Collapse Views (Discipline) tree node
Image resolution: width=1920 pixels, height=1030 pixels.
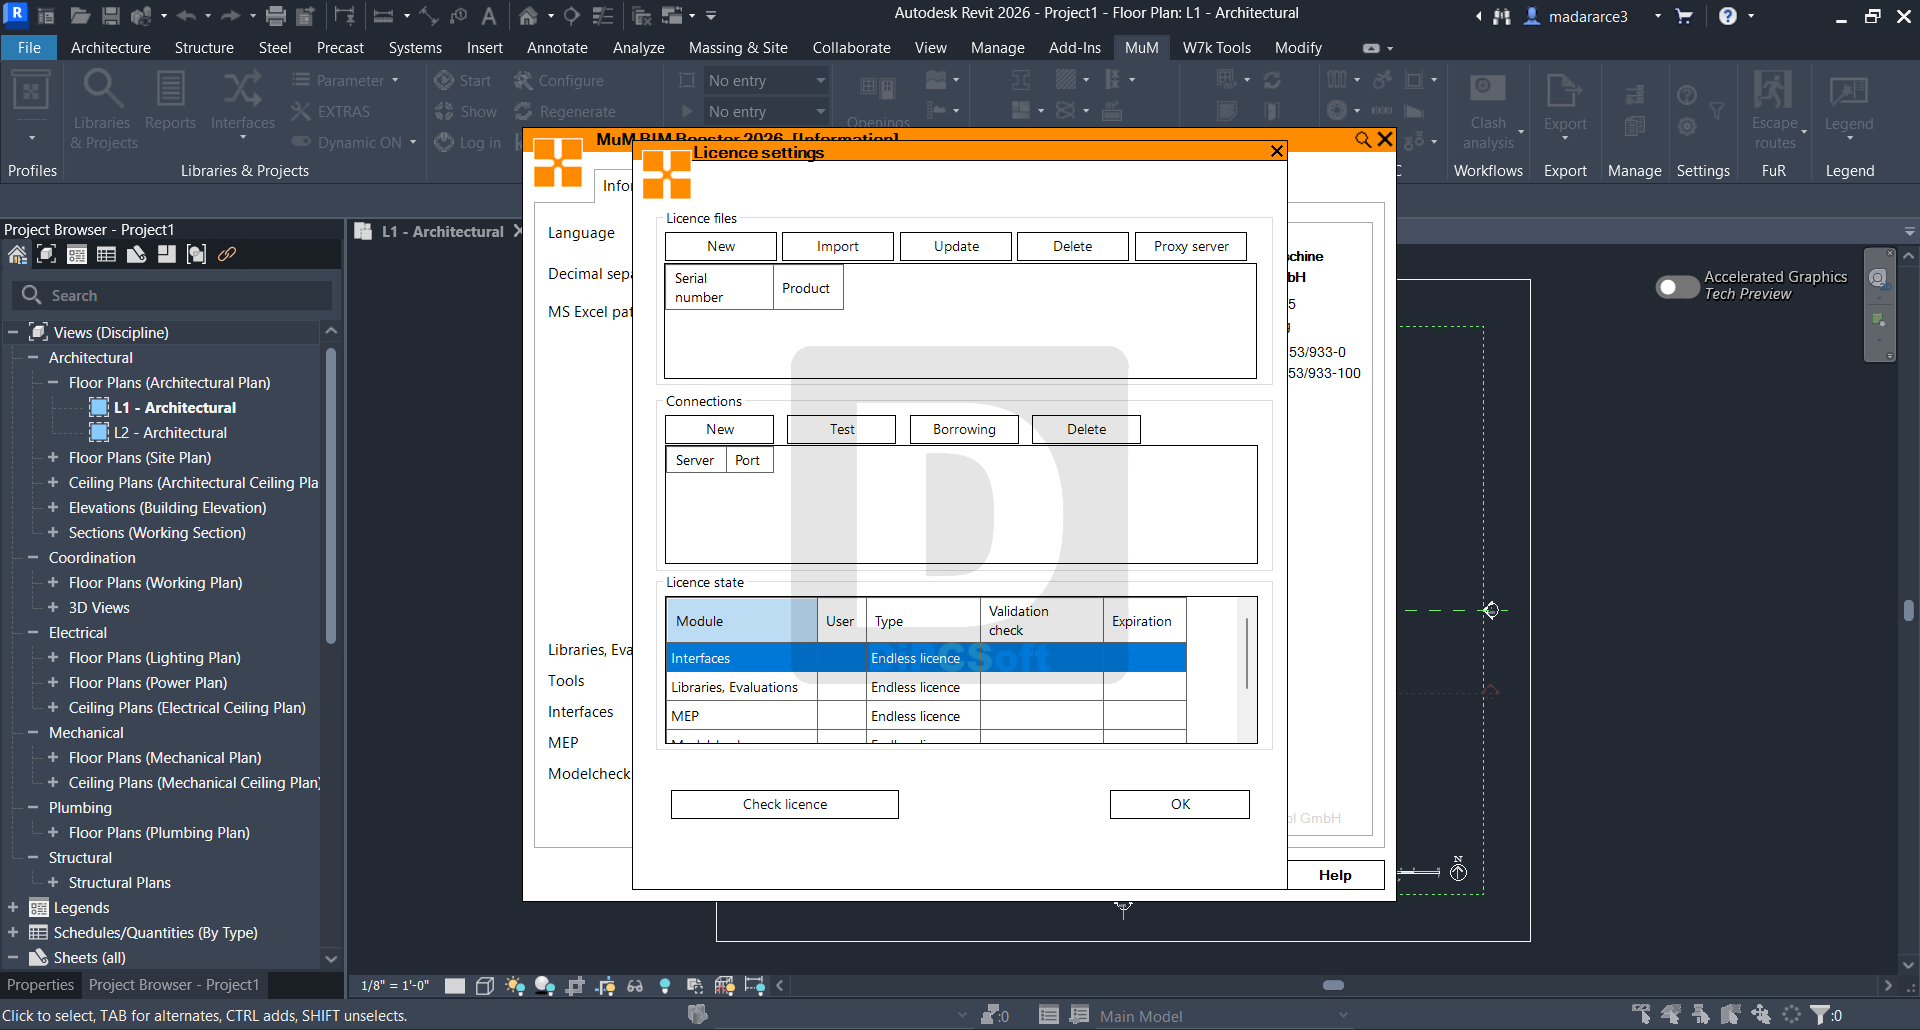[13, 332]
